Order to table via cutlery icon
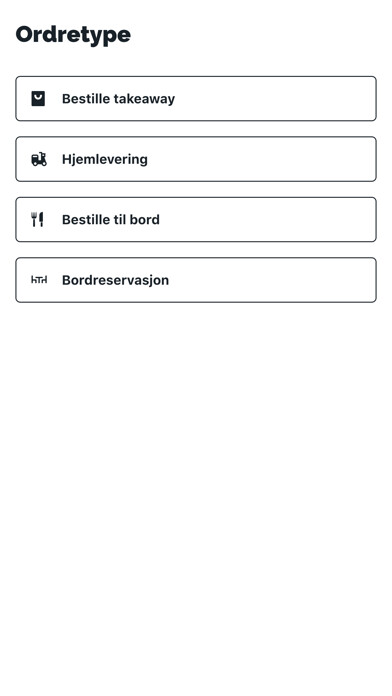 pyautogui.click(x=38, y=219)
